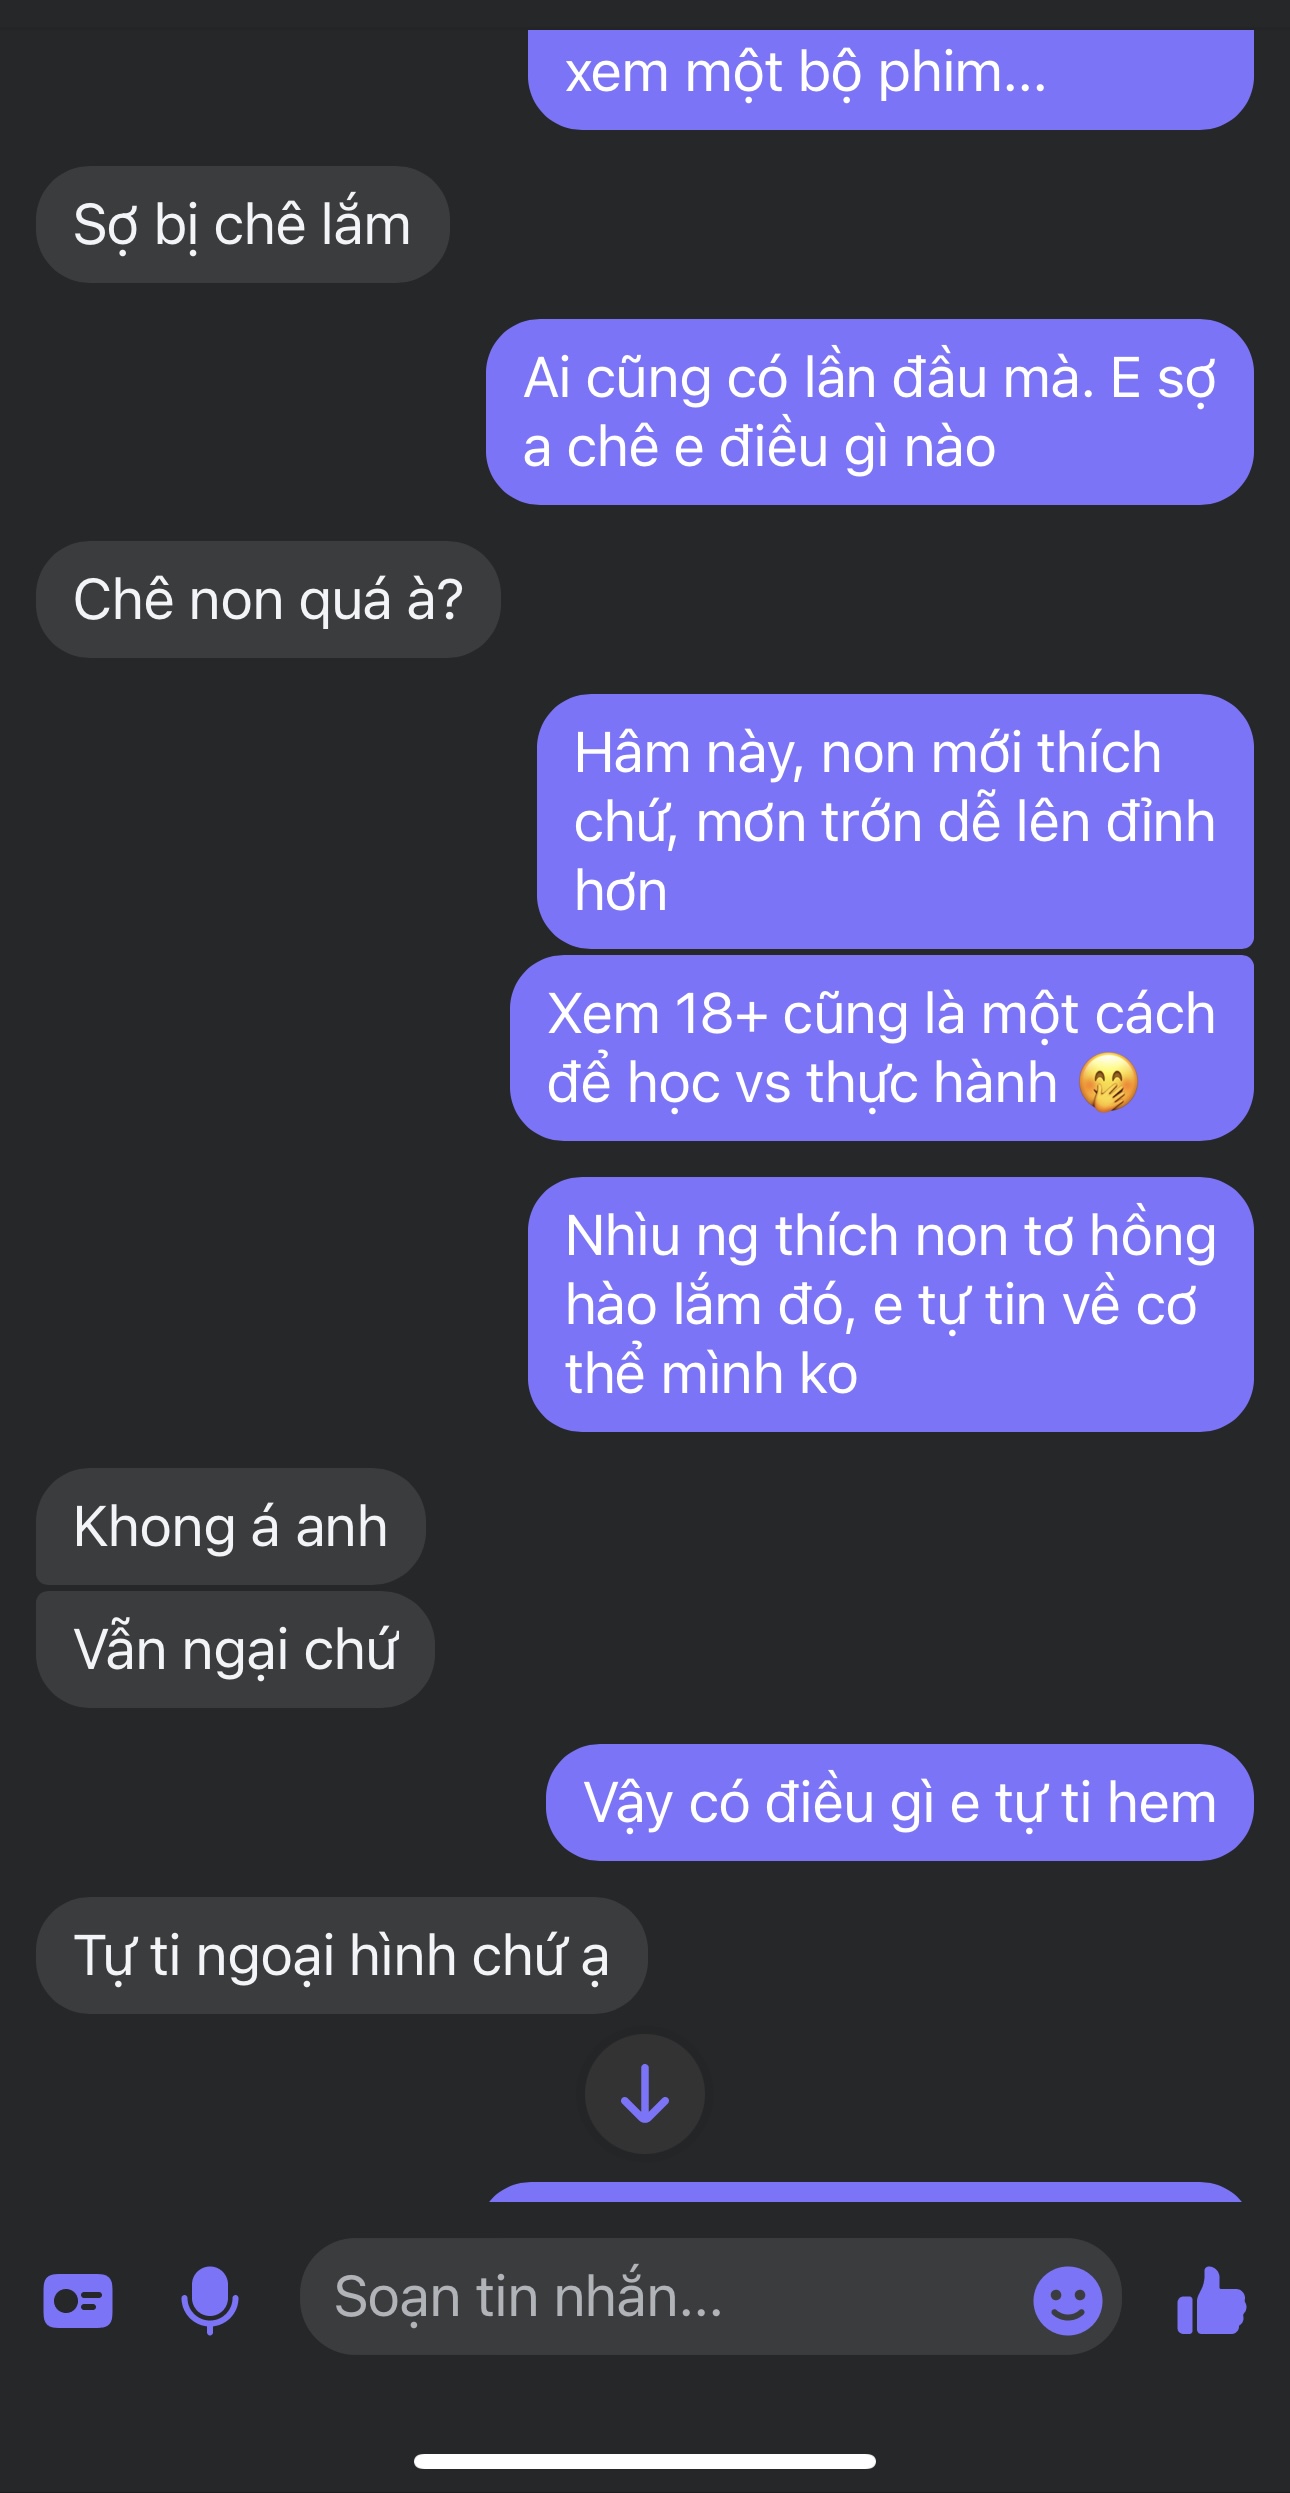The width and height of the screenshot is (1290, 2493).
Task: Tap the 'Ai cũng có lần đầu mà' bubble
Action: point(870,412)
